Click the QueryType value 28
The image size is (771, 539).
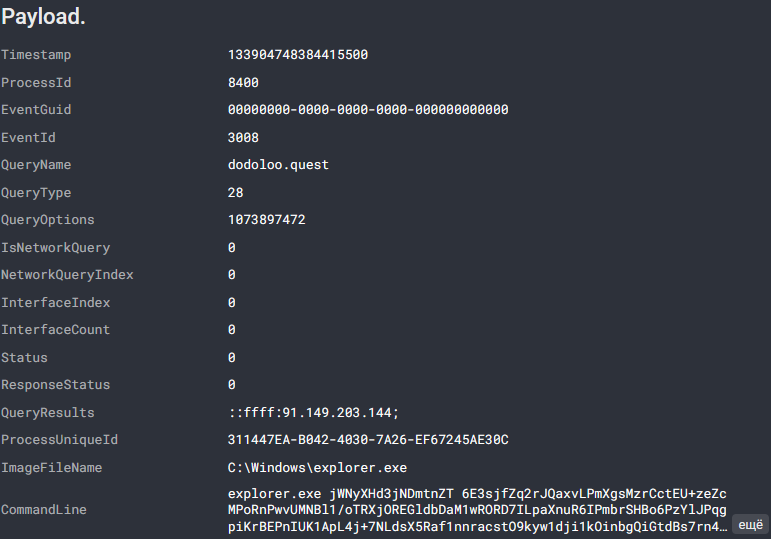point(236,193)
